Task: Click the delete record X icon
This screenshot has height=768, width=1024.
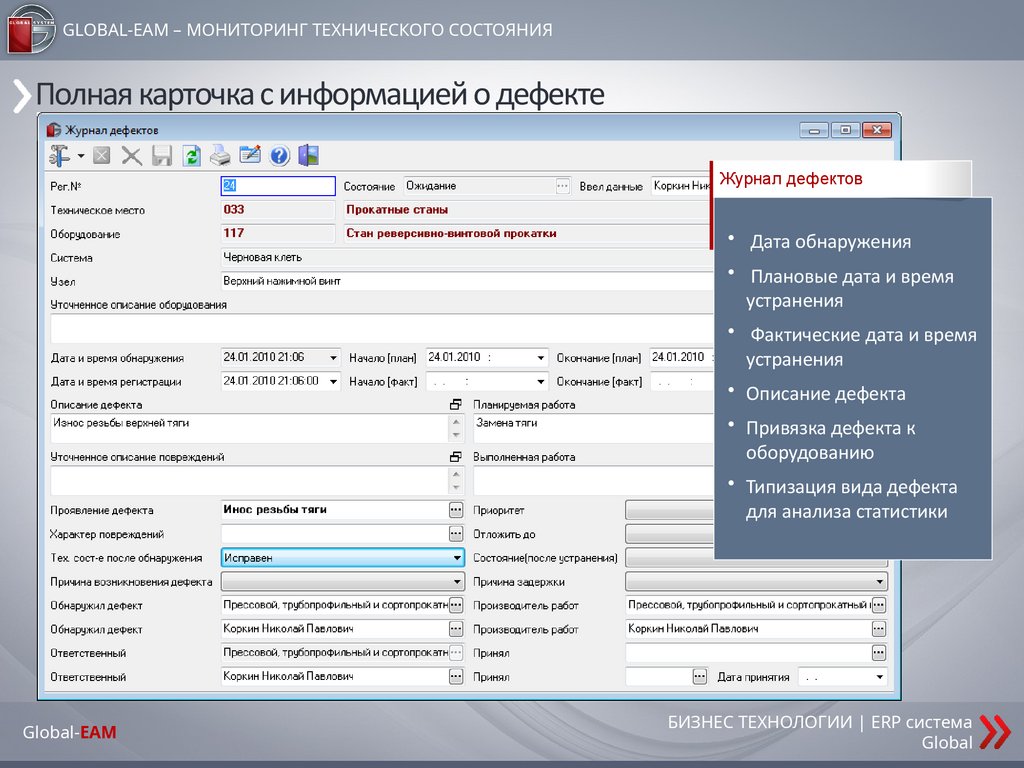Action: tap(131, 156)
